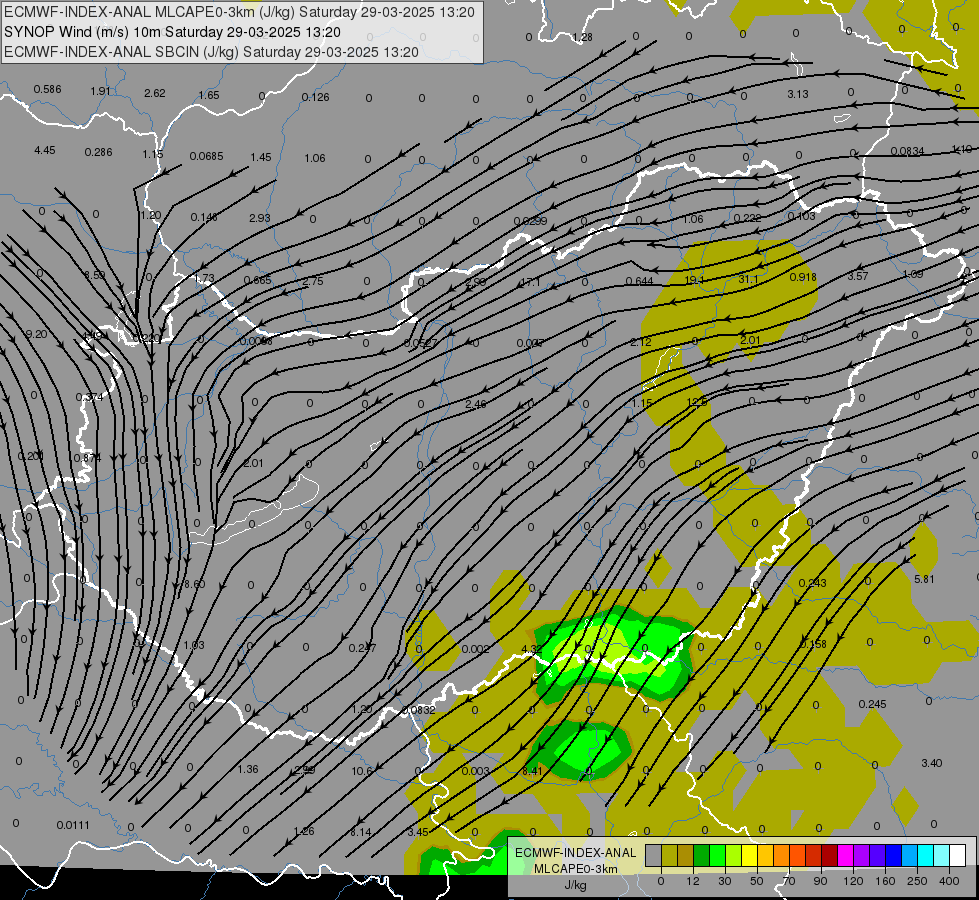Viewport: 979px width, 900px height.
Task: Click the map value 1.65
Action: coord(209,95)
